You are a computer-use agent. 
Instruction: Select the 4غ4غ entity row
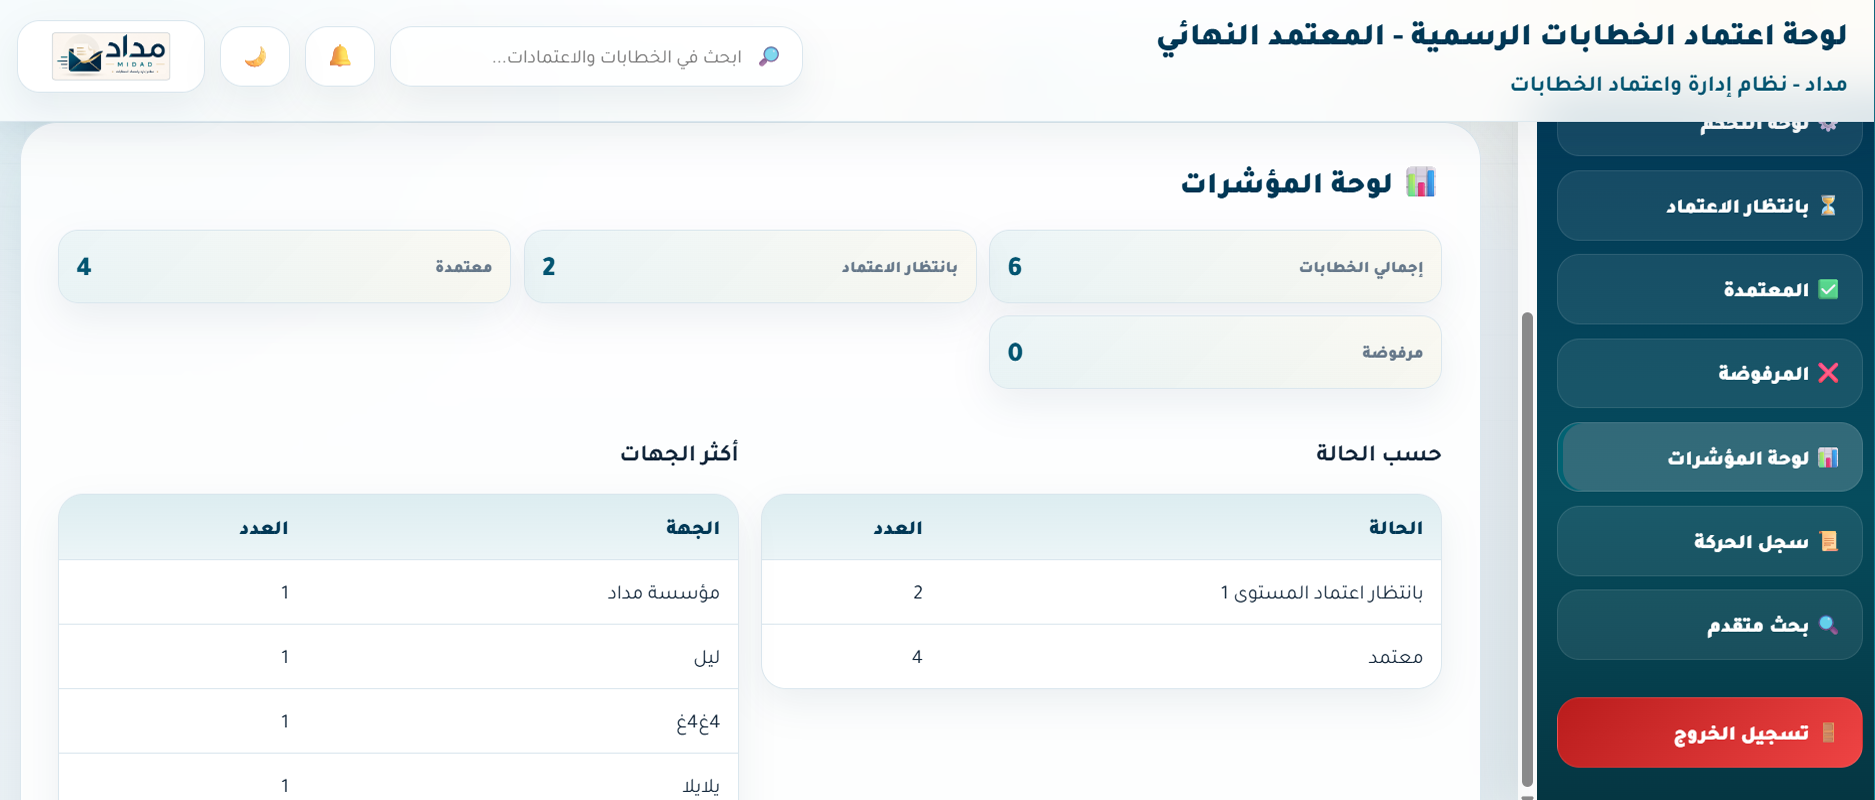point(398,721)
